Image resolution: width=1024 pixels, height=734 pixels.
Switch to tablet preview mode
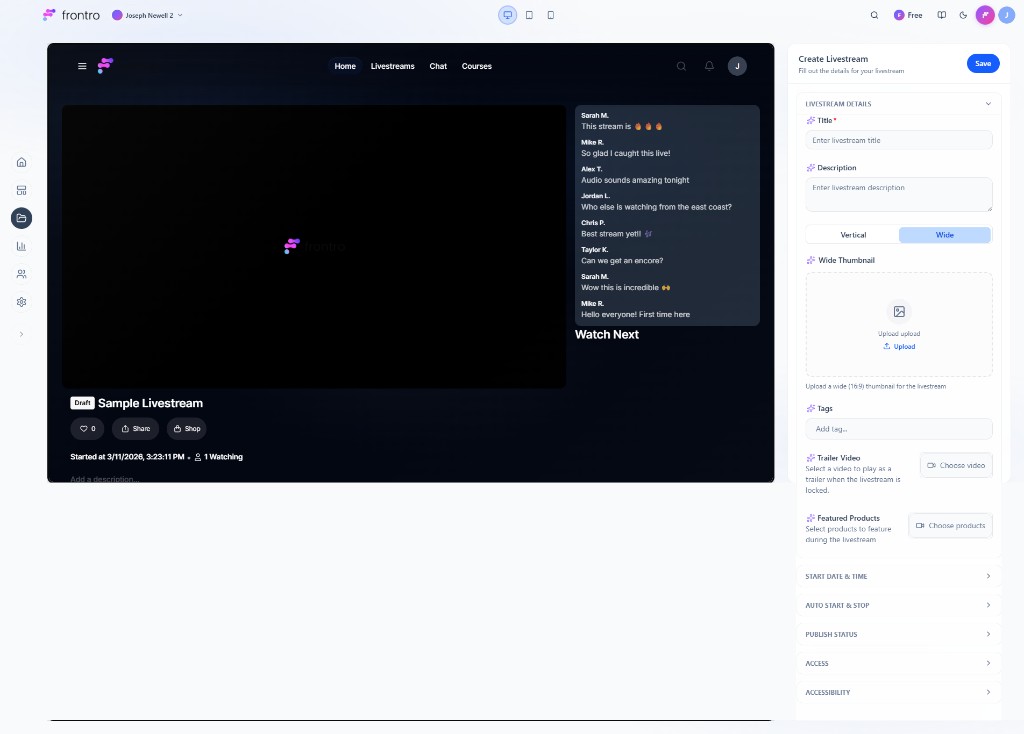[x=529, y=15]
